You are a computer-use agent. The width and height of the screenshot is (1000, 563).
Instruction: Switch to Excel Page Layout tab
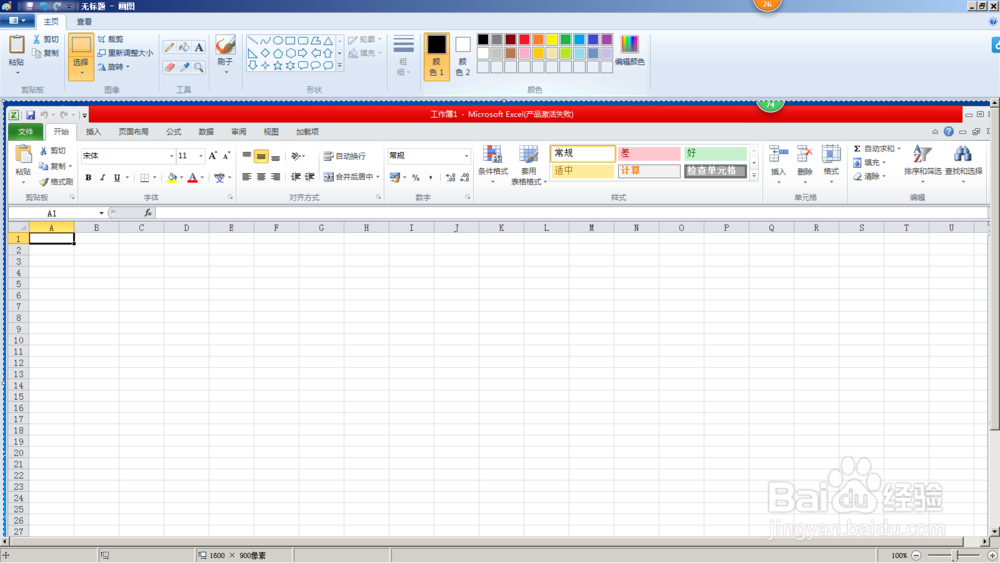click(133, 132)
